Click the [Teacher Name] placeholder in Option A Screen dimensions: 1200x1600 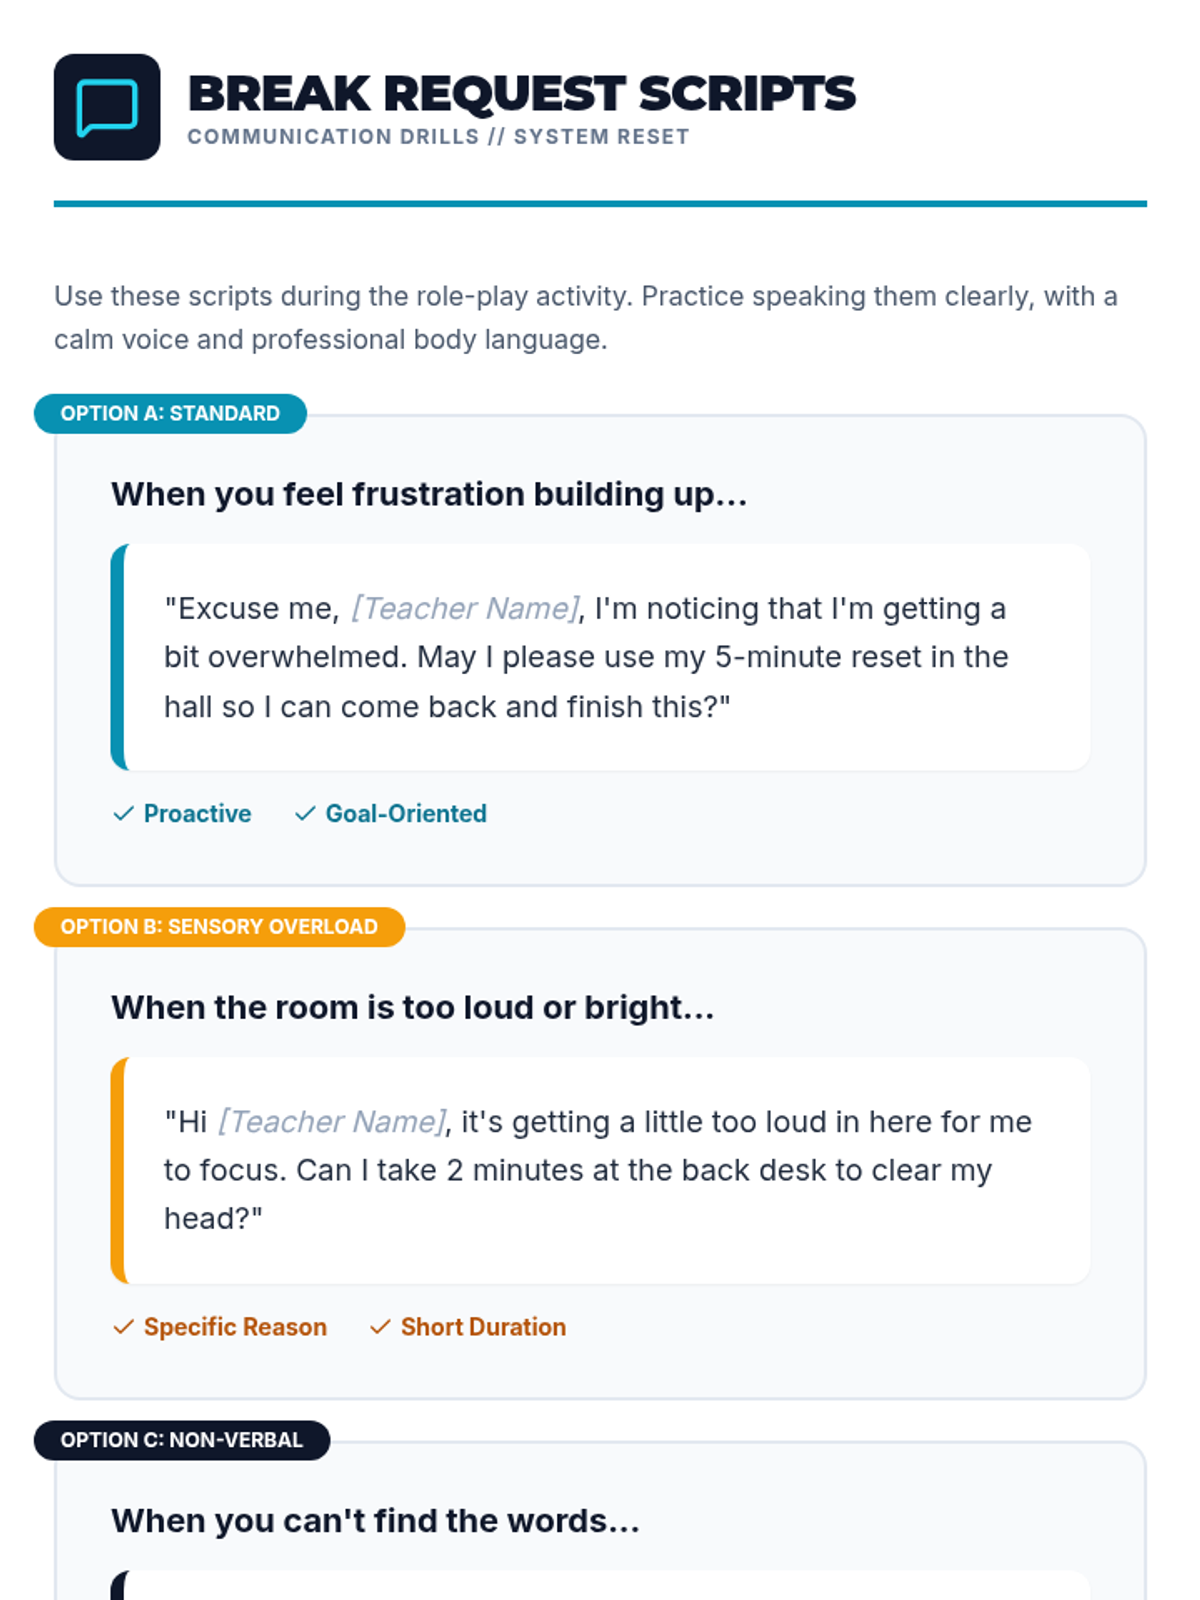pos(465,608)
